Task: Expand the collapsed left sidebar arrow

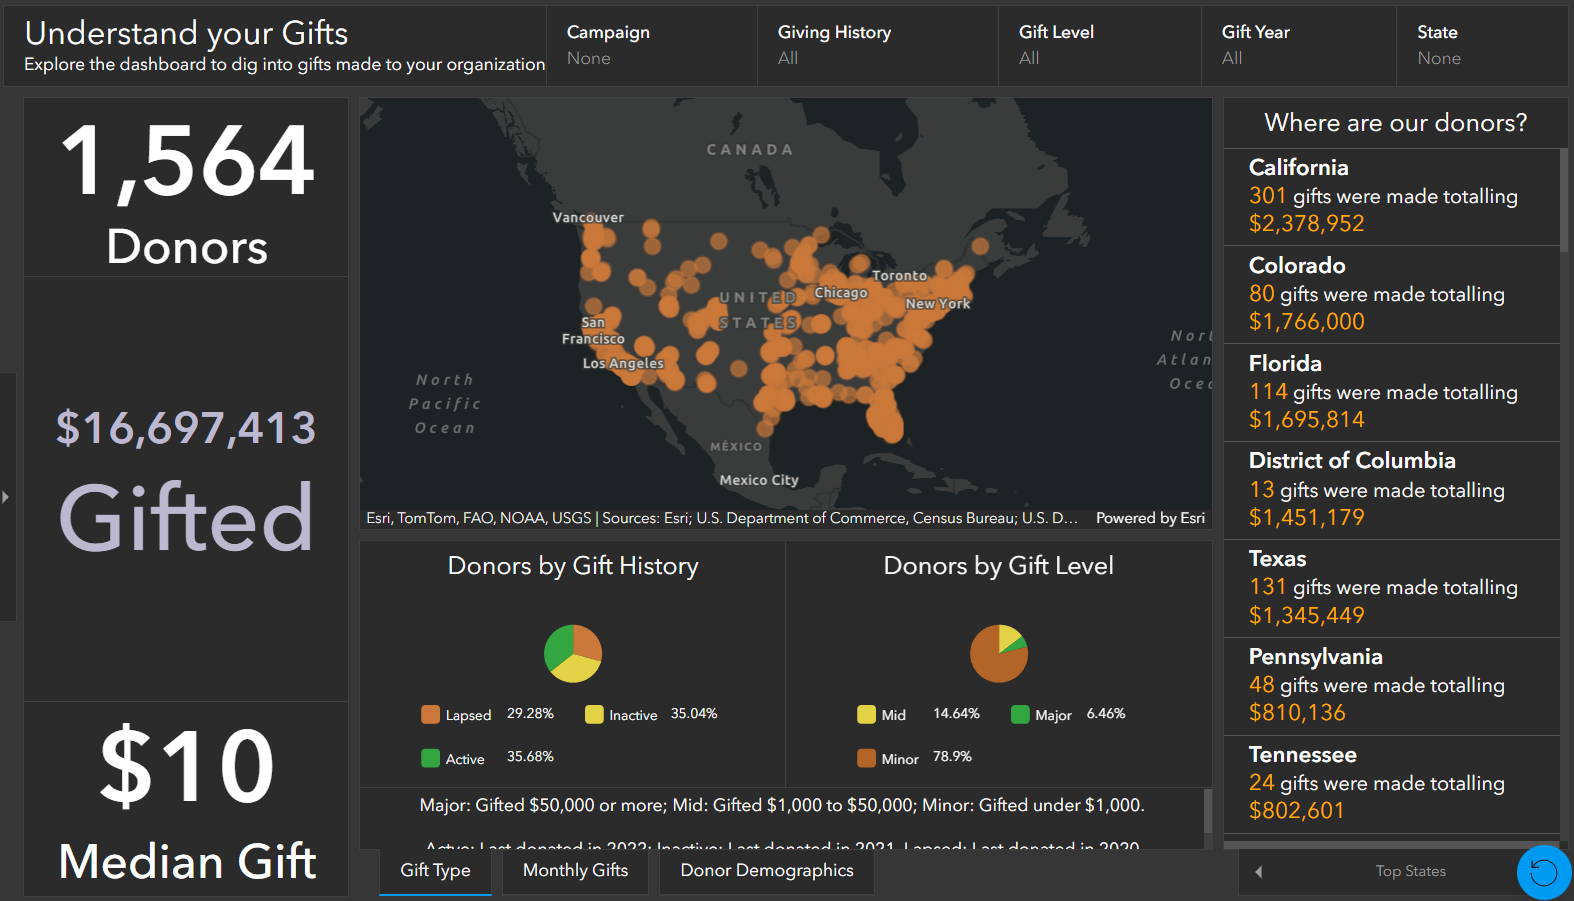Action: tap(6, 496)
